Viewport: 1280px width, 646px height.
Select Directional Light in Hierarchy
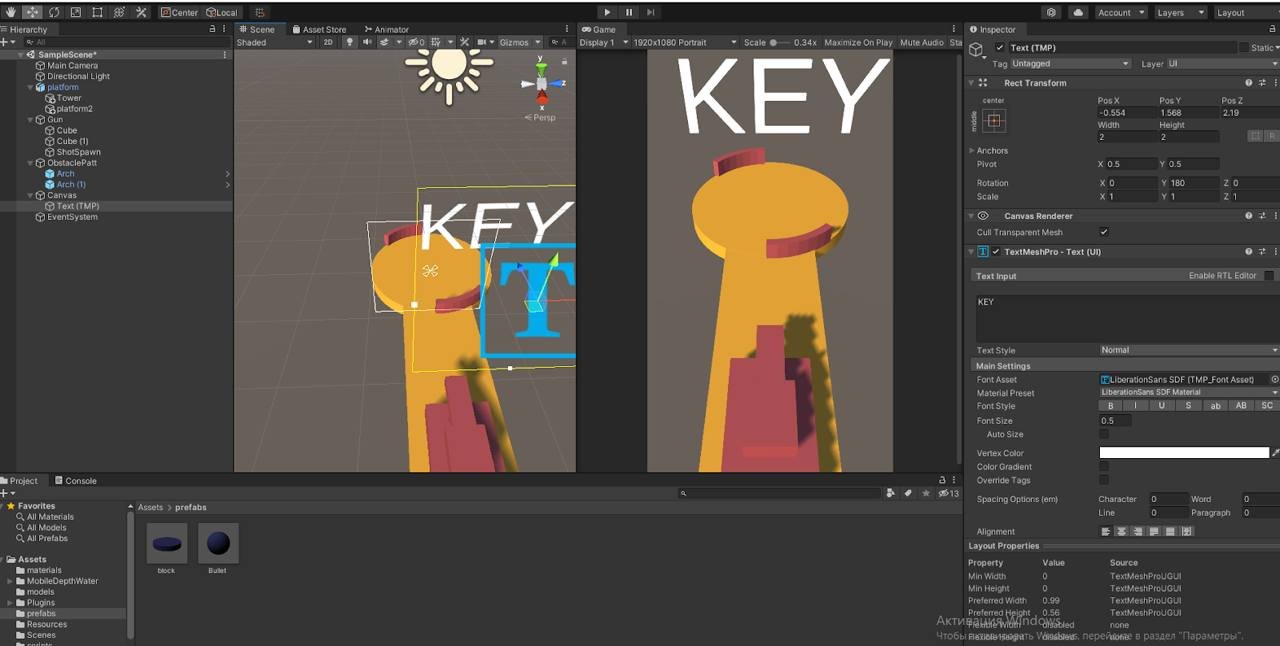(78, 76)
